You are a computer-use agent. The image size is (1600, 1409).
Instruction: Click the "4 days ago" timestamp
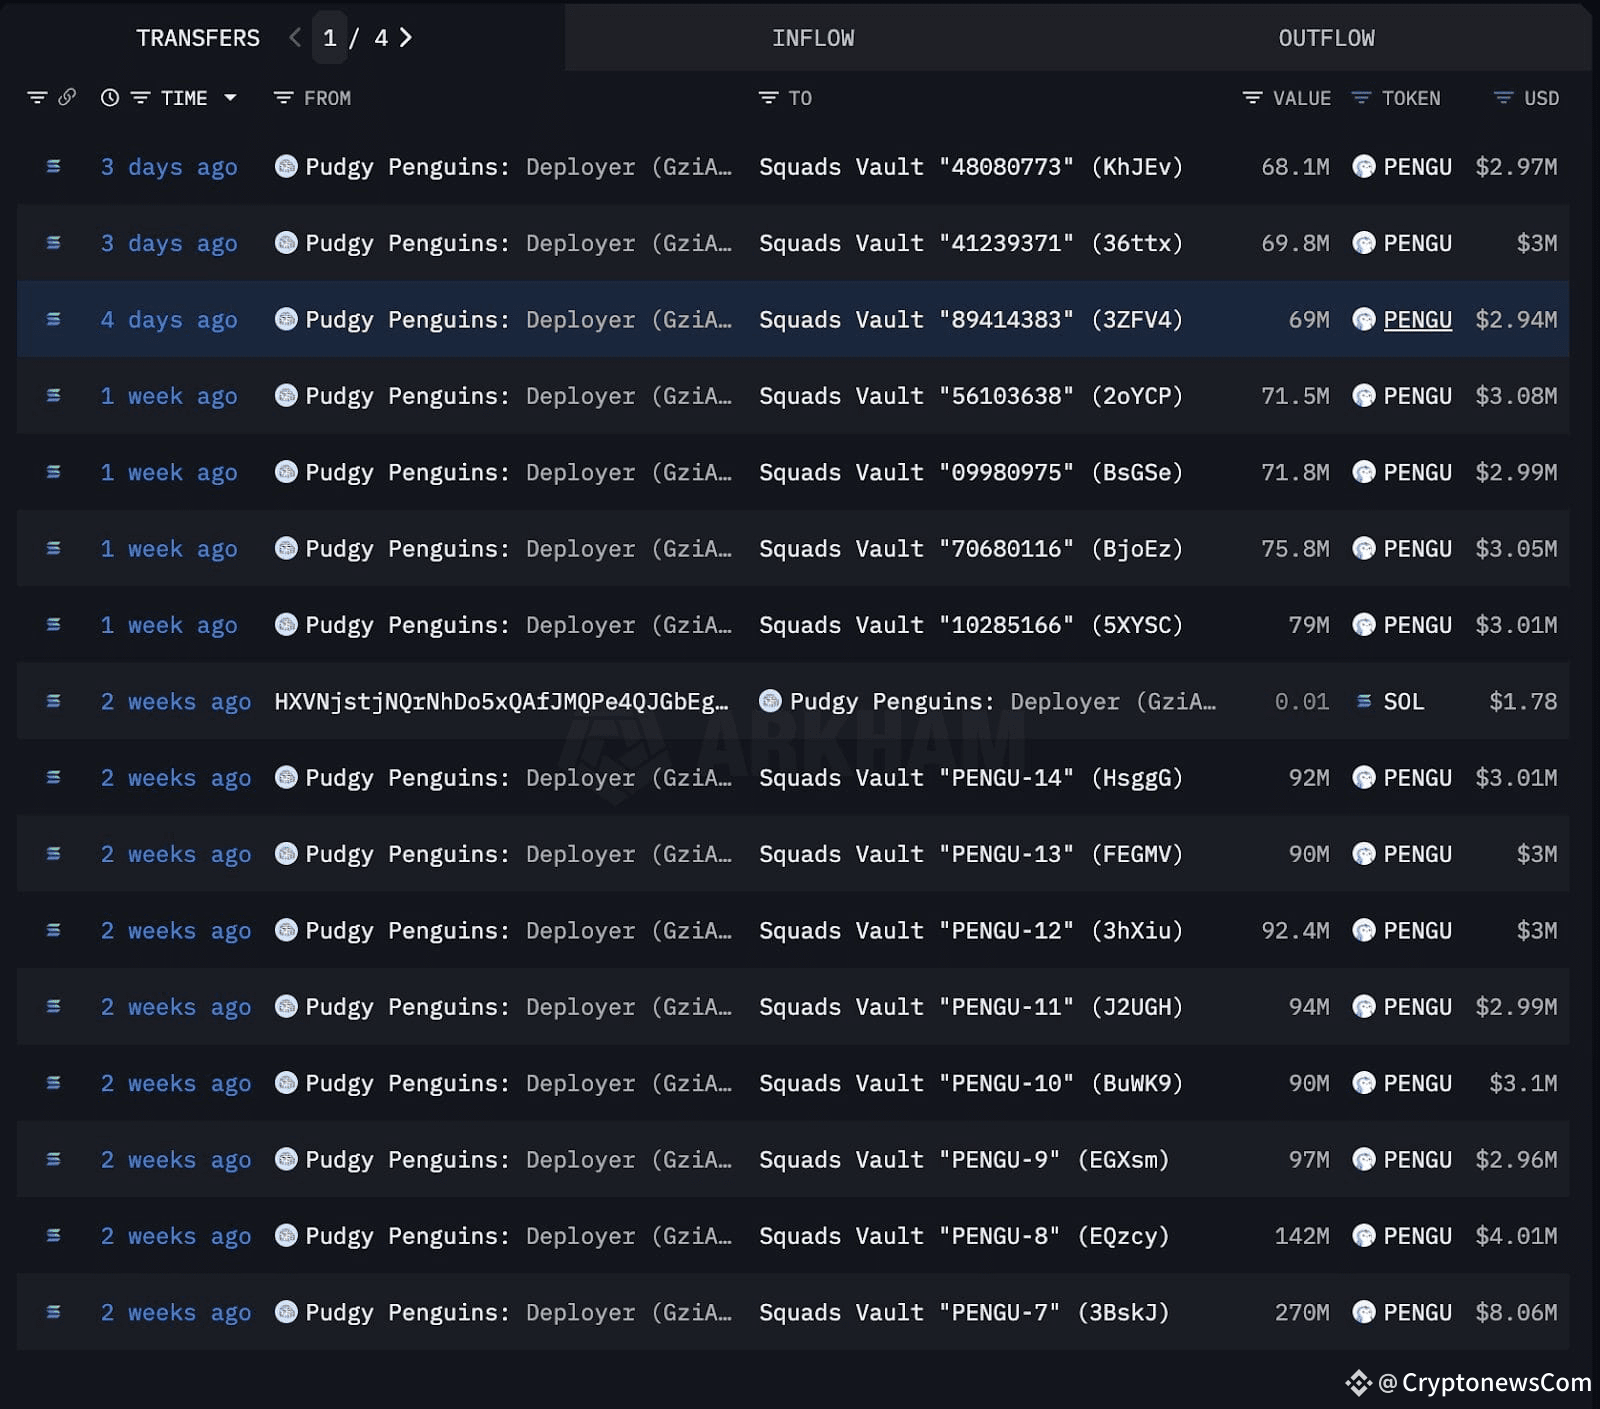(x=169, y=320)
